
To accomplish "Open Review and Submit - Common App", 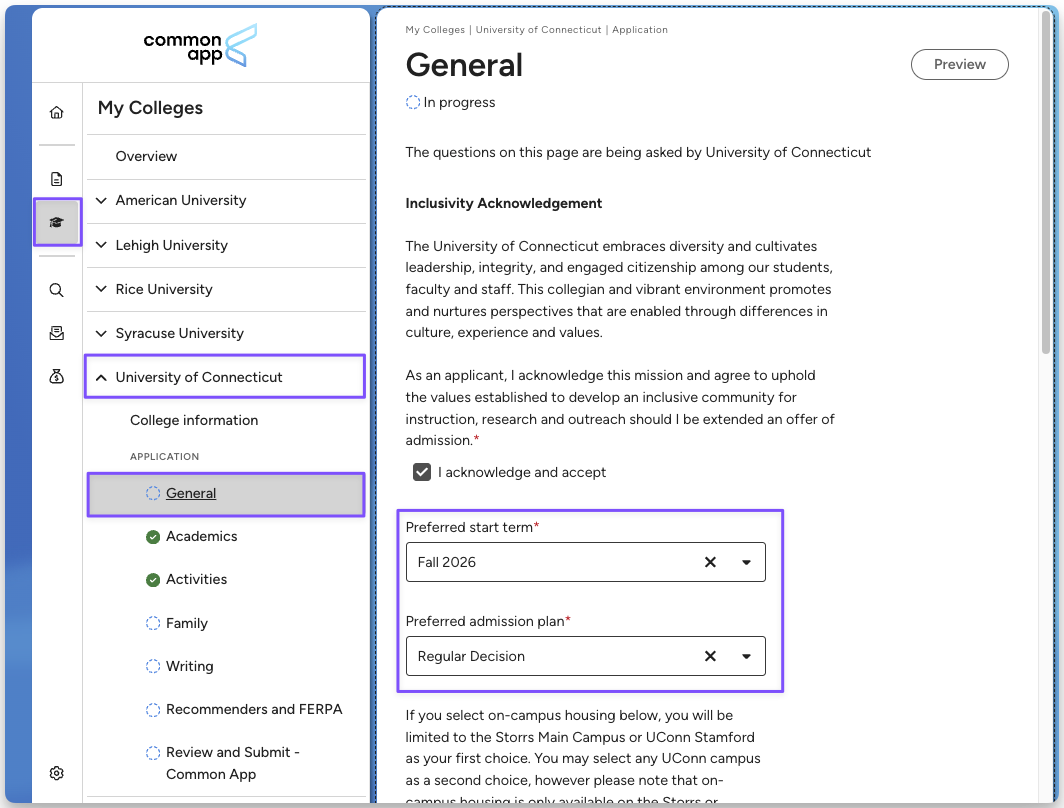I will (233, 763).
